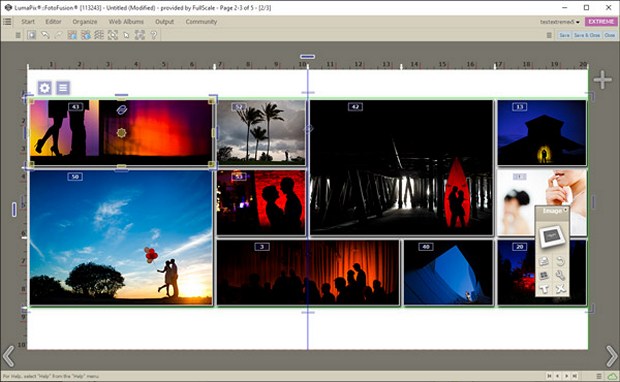Click the number label 50 on the photo
Viewport: 620px width, 382px height.
[x=75, y=177]
